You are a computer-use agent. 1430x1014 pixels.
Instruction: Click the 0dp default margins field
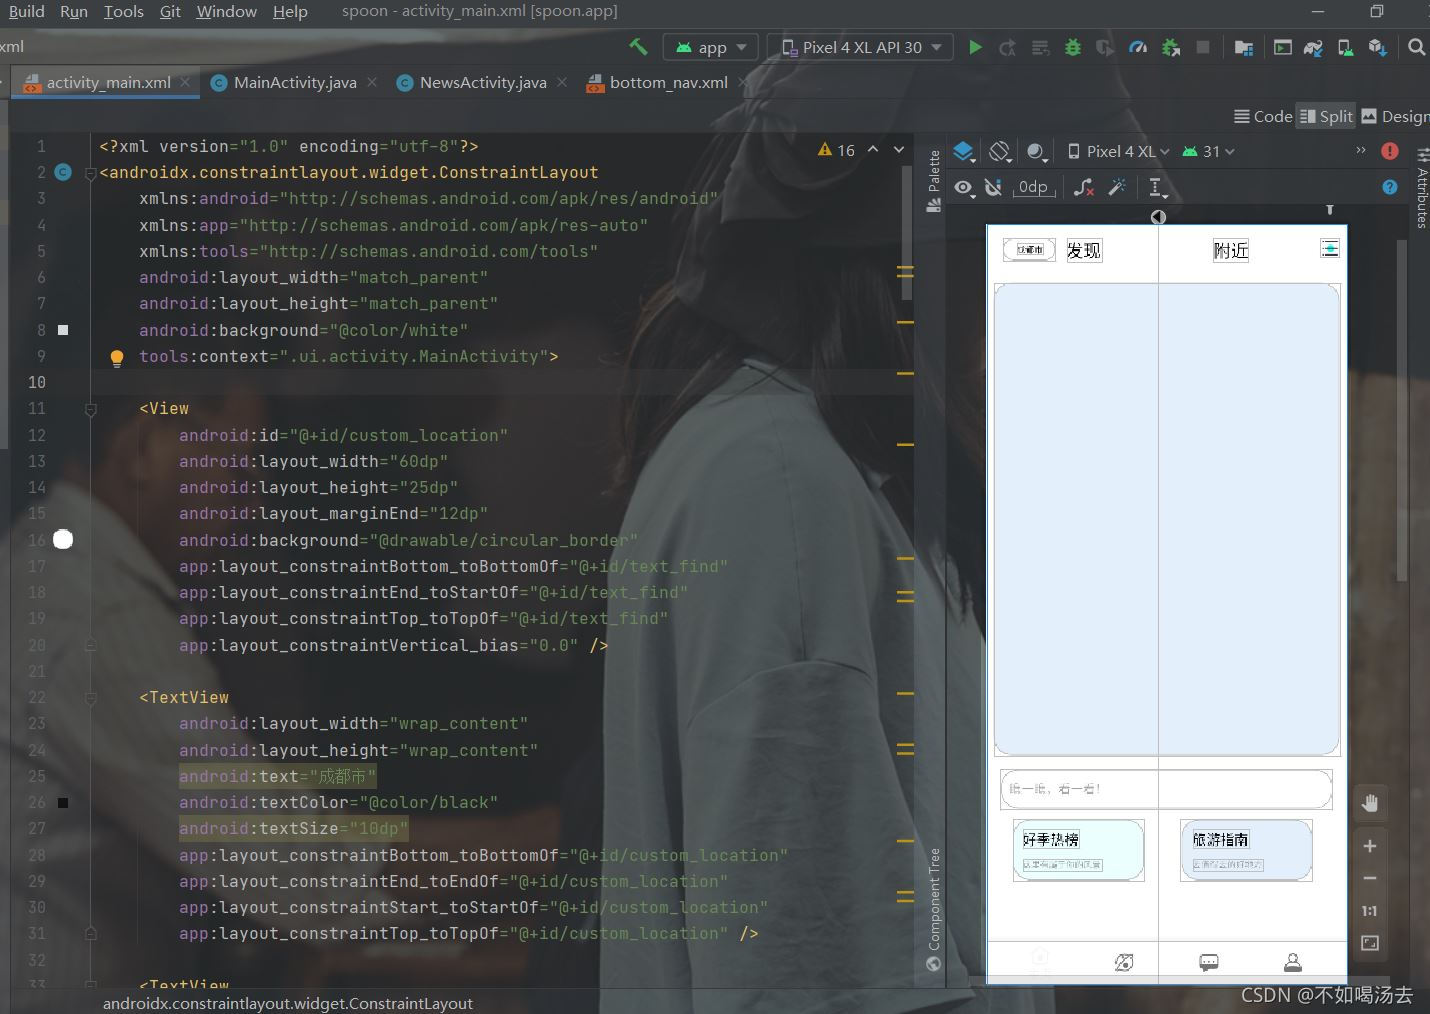click(1034, 187)
